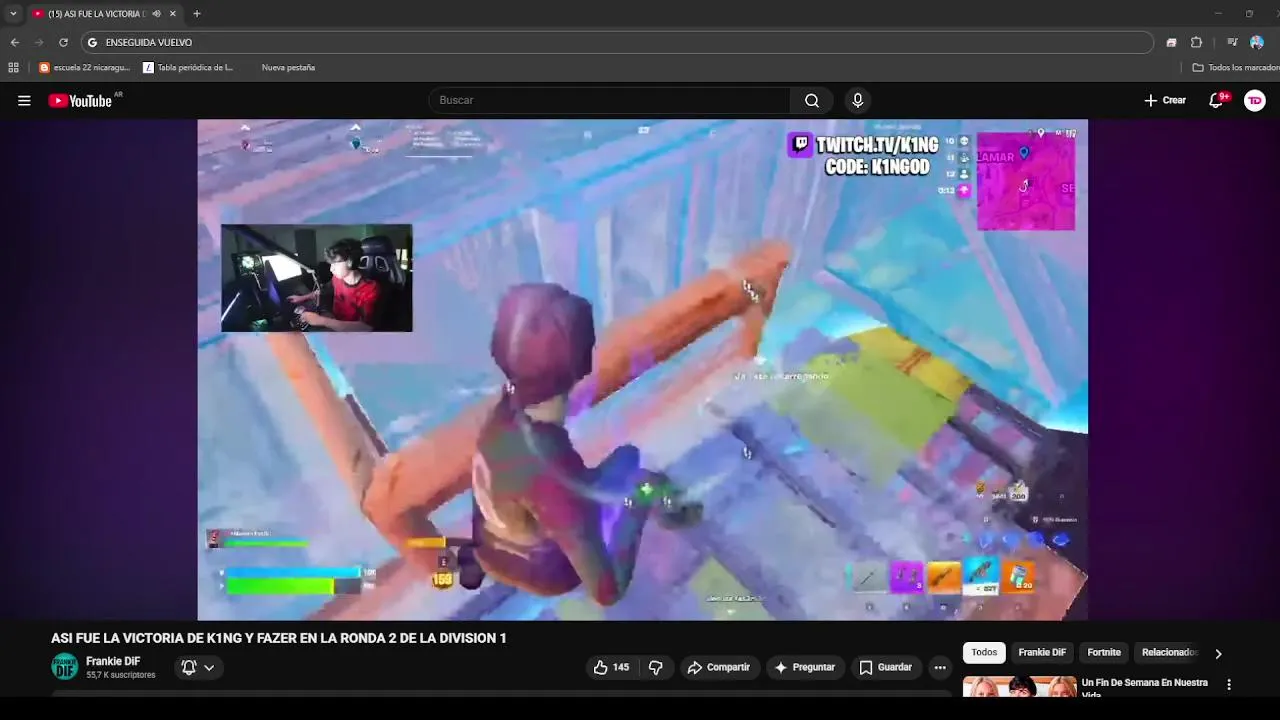Show more filter chips with the right chevron

tap(1218, 654)
